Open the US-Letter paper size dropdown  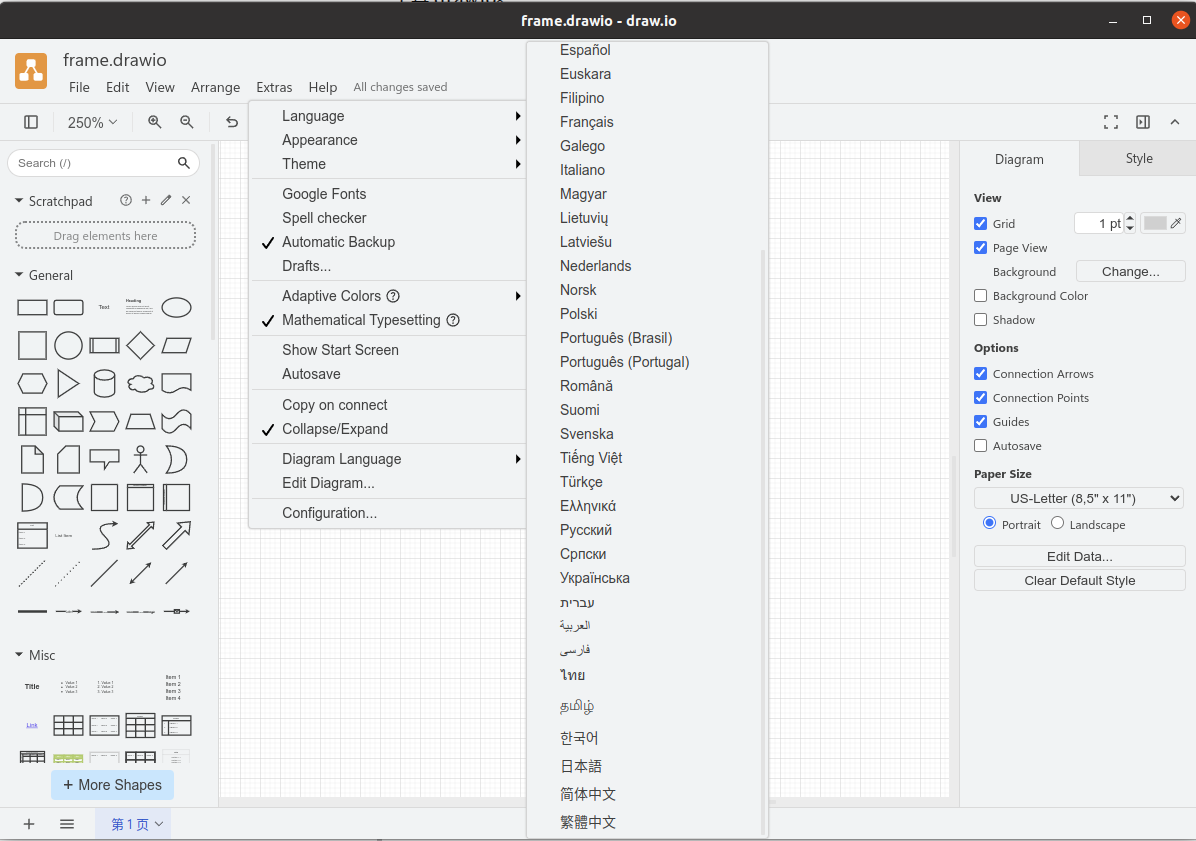[1079, 499]
